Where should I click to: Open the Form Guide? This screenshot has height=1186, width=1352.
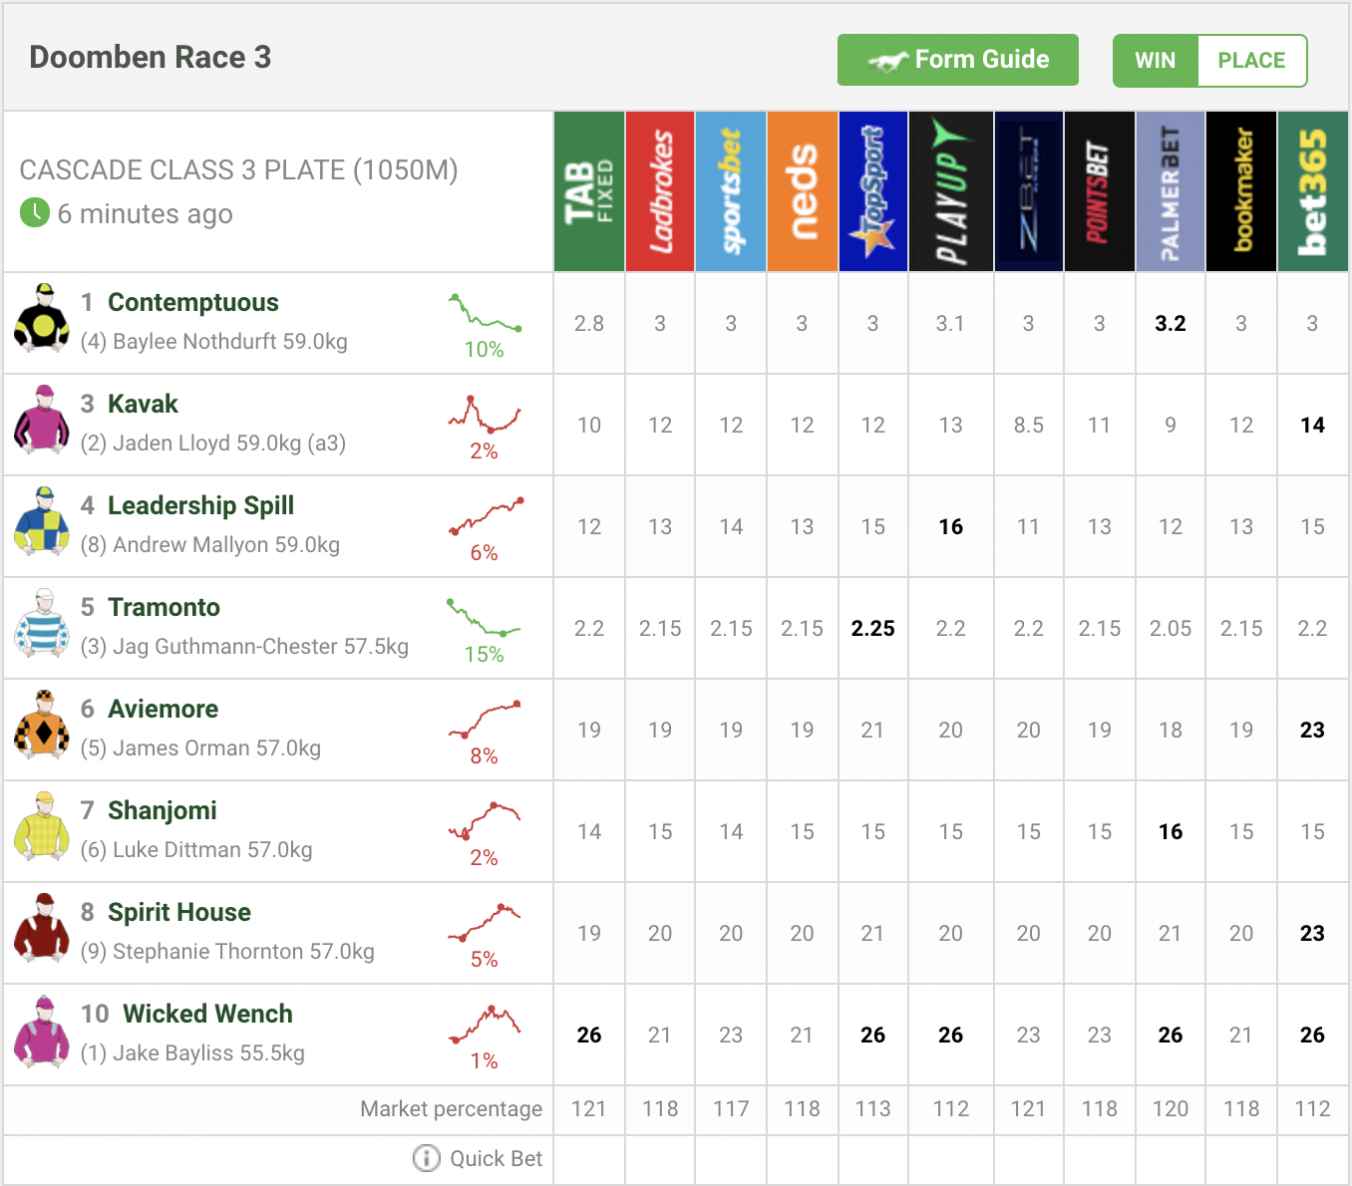click(x=957, y=60)
